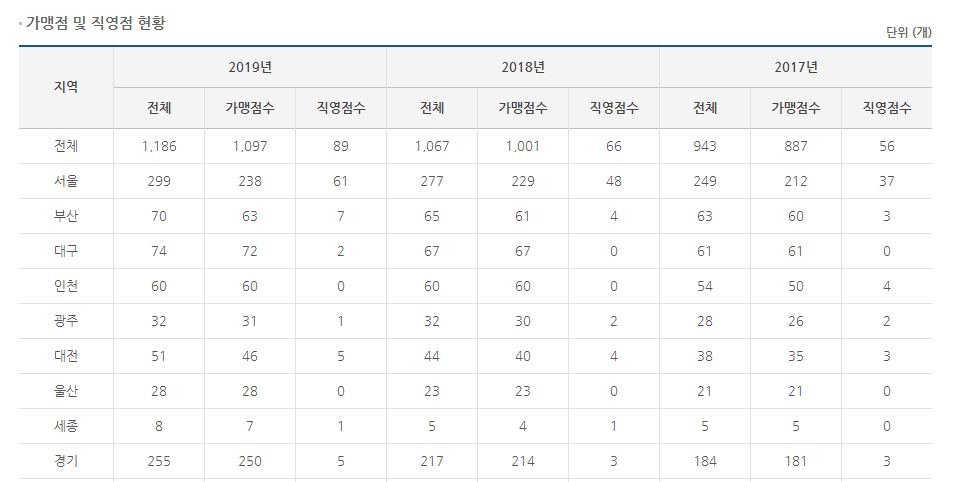The width and height of the screenshot is (953, 482).
Task: Click 부산 2018 total '65'
Action: (432, 216)
